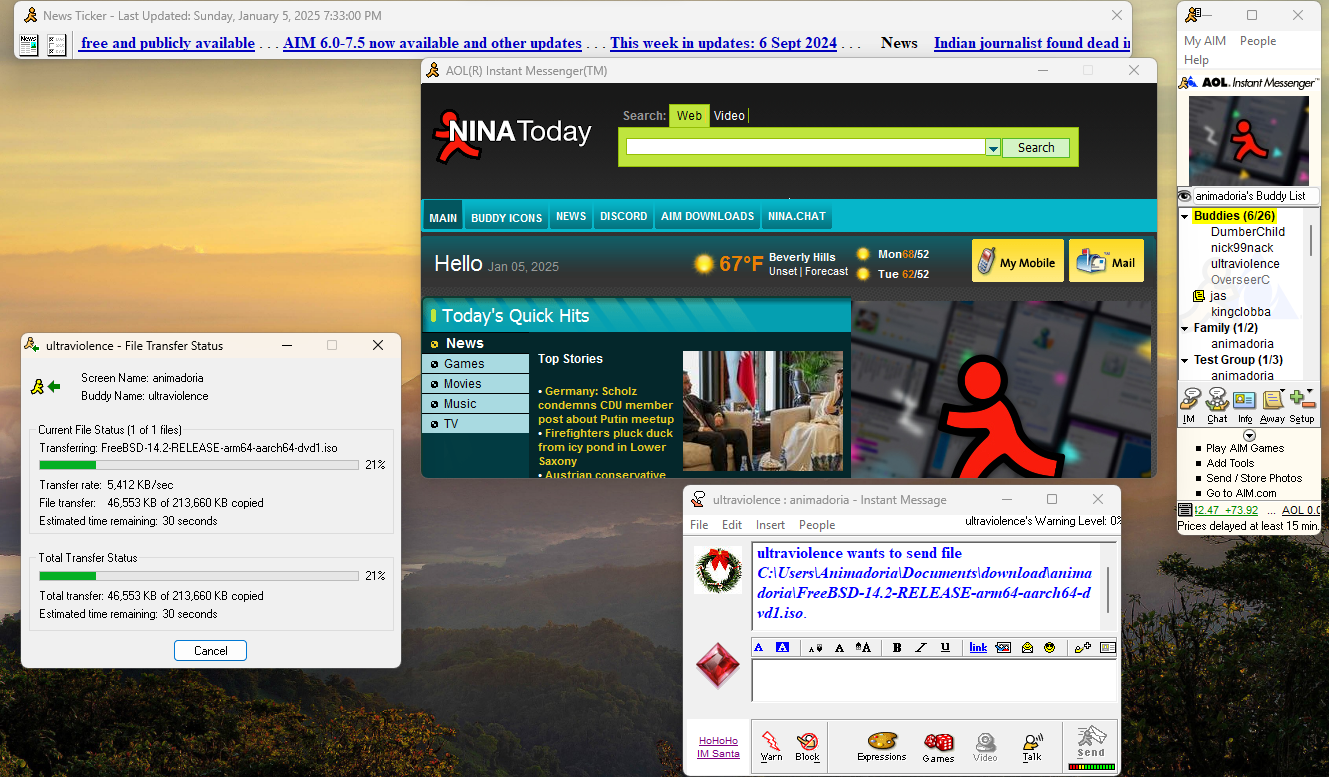Open the Mail button

[x=1106, y=261]
